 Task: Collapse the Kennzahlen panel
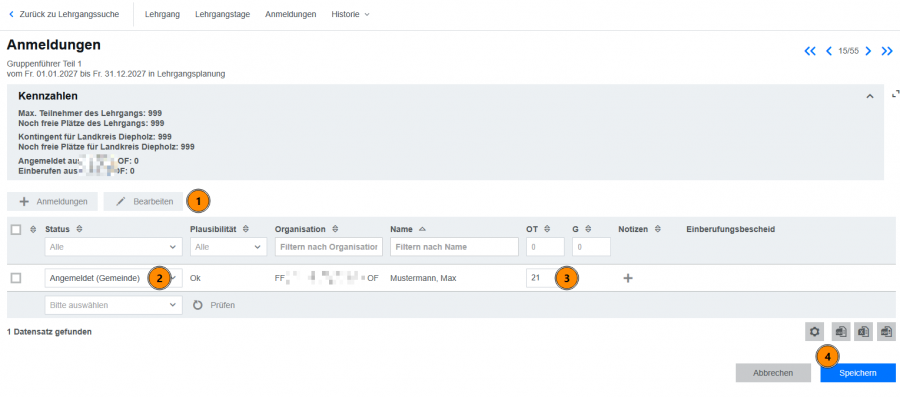[x=870, y=96]
